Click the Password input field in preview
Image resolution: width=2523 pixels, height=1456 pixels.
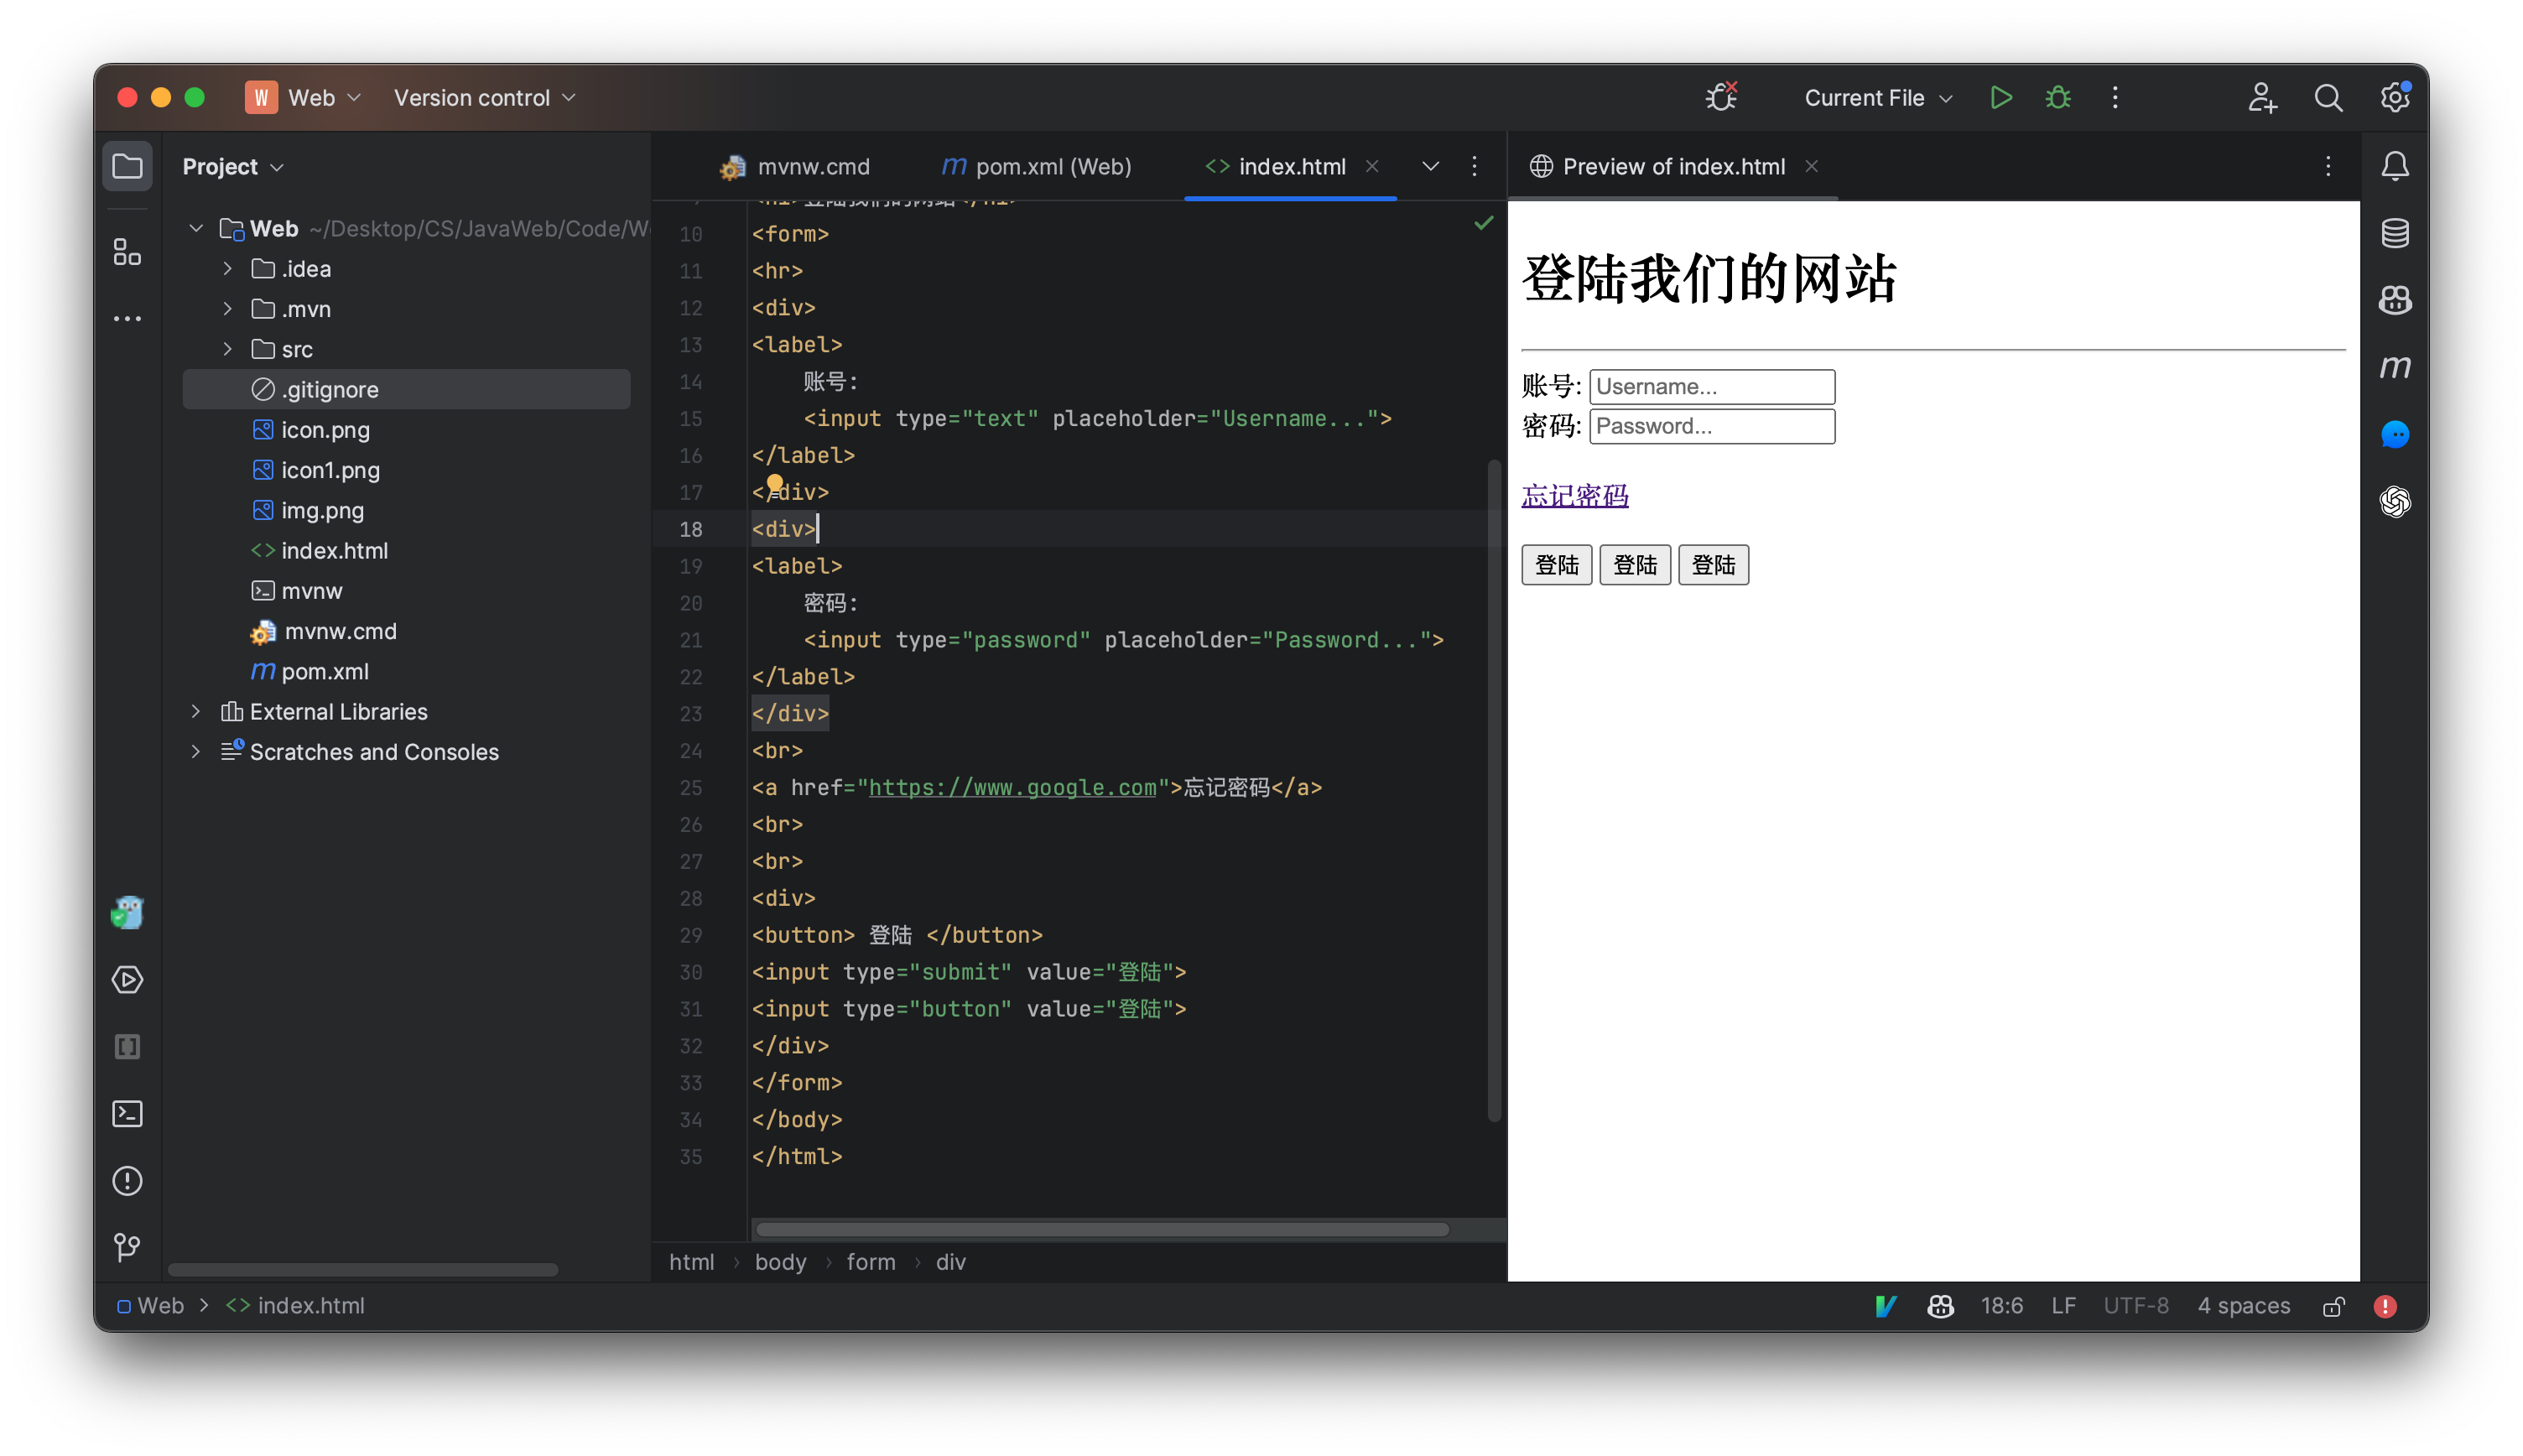pyautogui.click(x=1712, y=426)
